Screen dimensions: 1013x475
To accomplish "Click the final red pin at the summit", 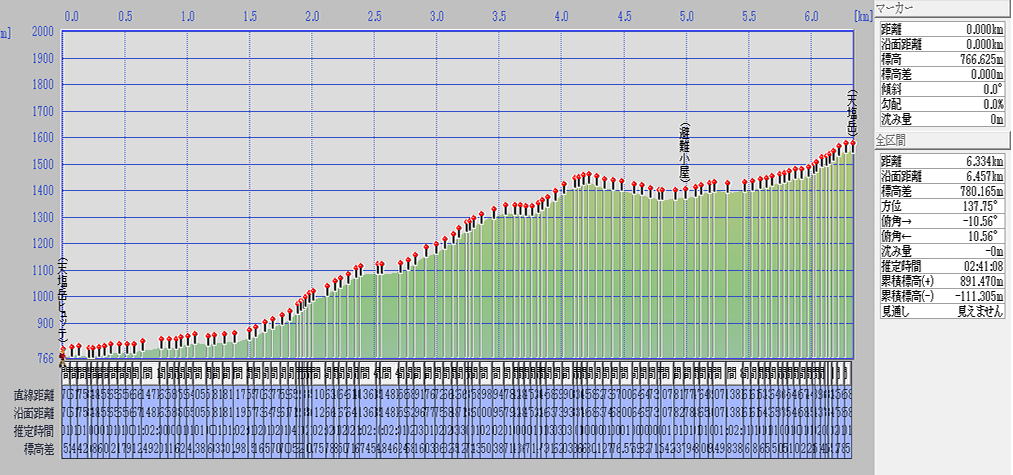I will click(852, 144).
